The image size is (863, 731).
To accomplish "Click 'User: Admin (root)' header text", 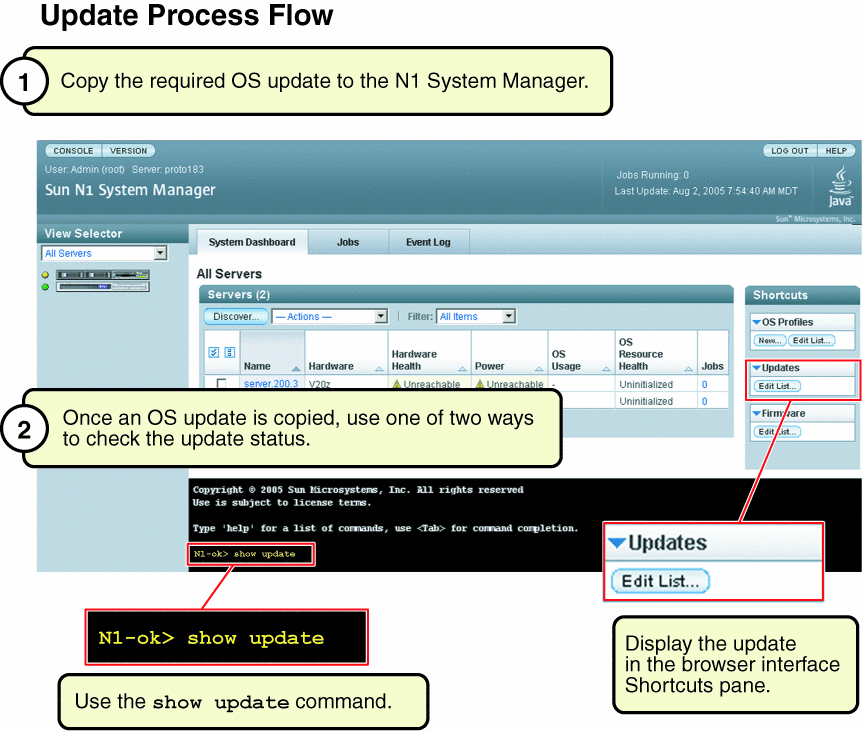I will [84, 170].
